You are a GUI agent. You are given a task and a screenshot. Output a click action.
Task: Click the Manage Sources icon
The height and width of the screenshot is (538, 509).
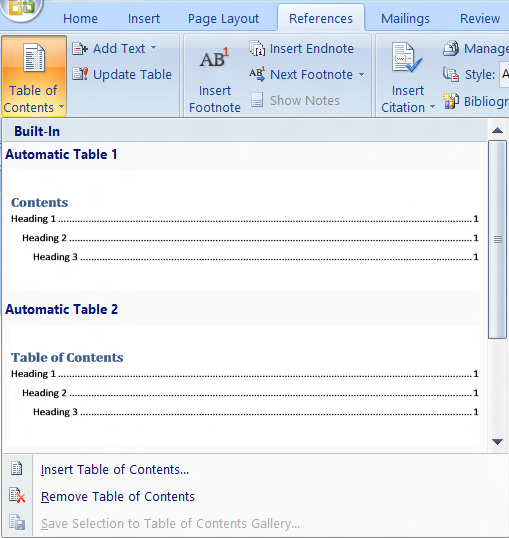pyautogui.click(x=451, y=48)
